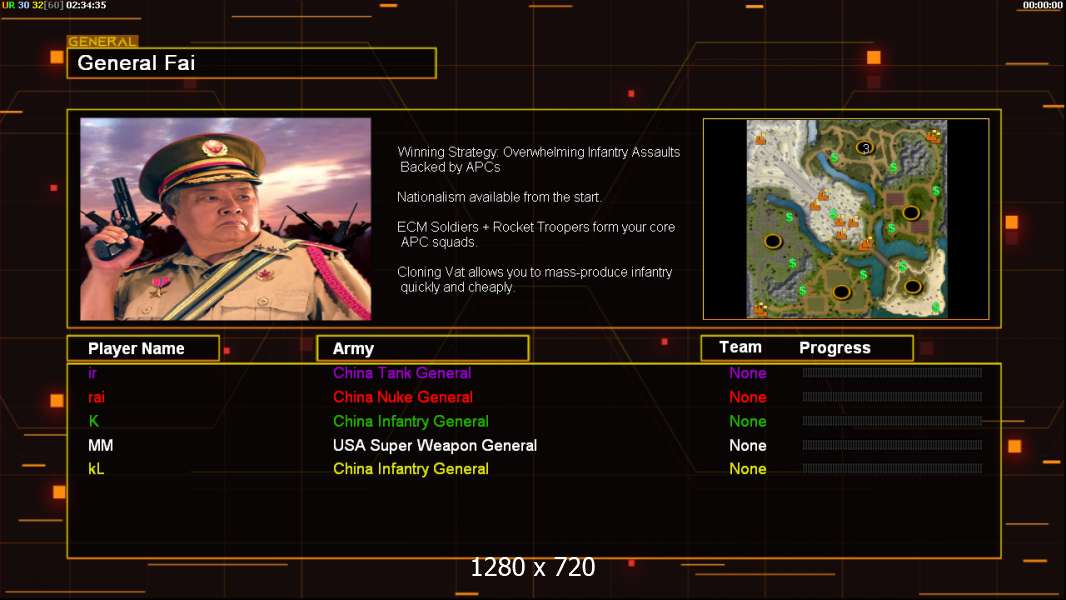Click the player name rai
This screenshot has height=600, width=1066.
coord(96,397)
